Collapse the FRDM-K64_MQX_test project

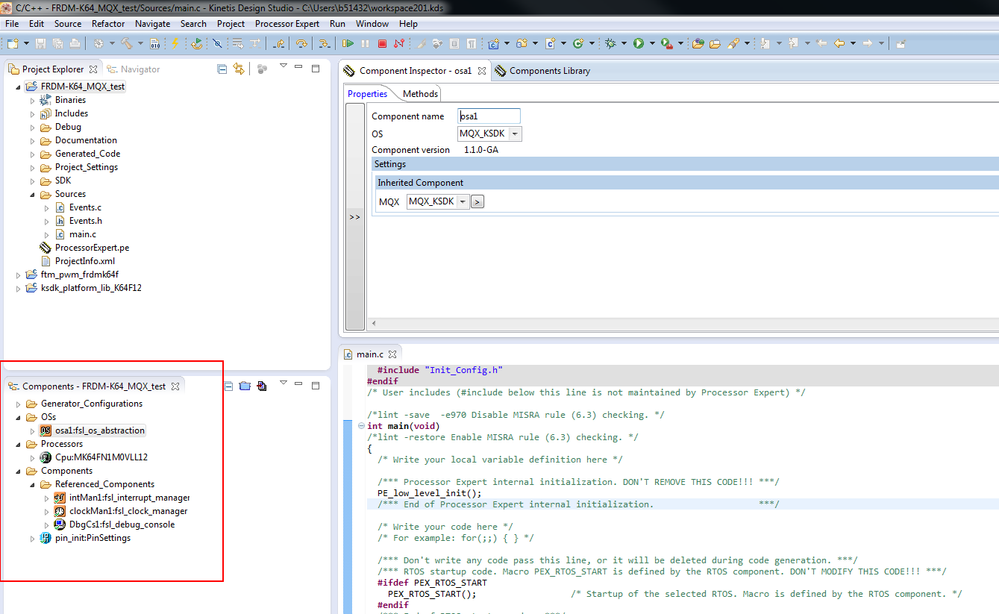coord(18,87)
